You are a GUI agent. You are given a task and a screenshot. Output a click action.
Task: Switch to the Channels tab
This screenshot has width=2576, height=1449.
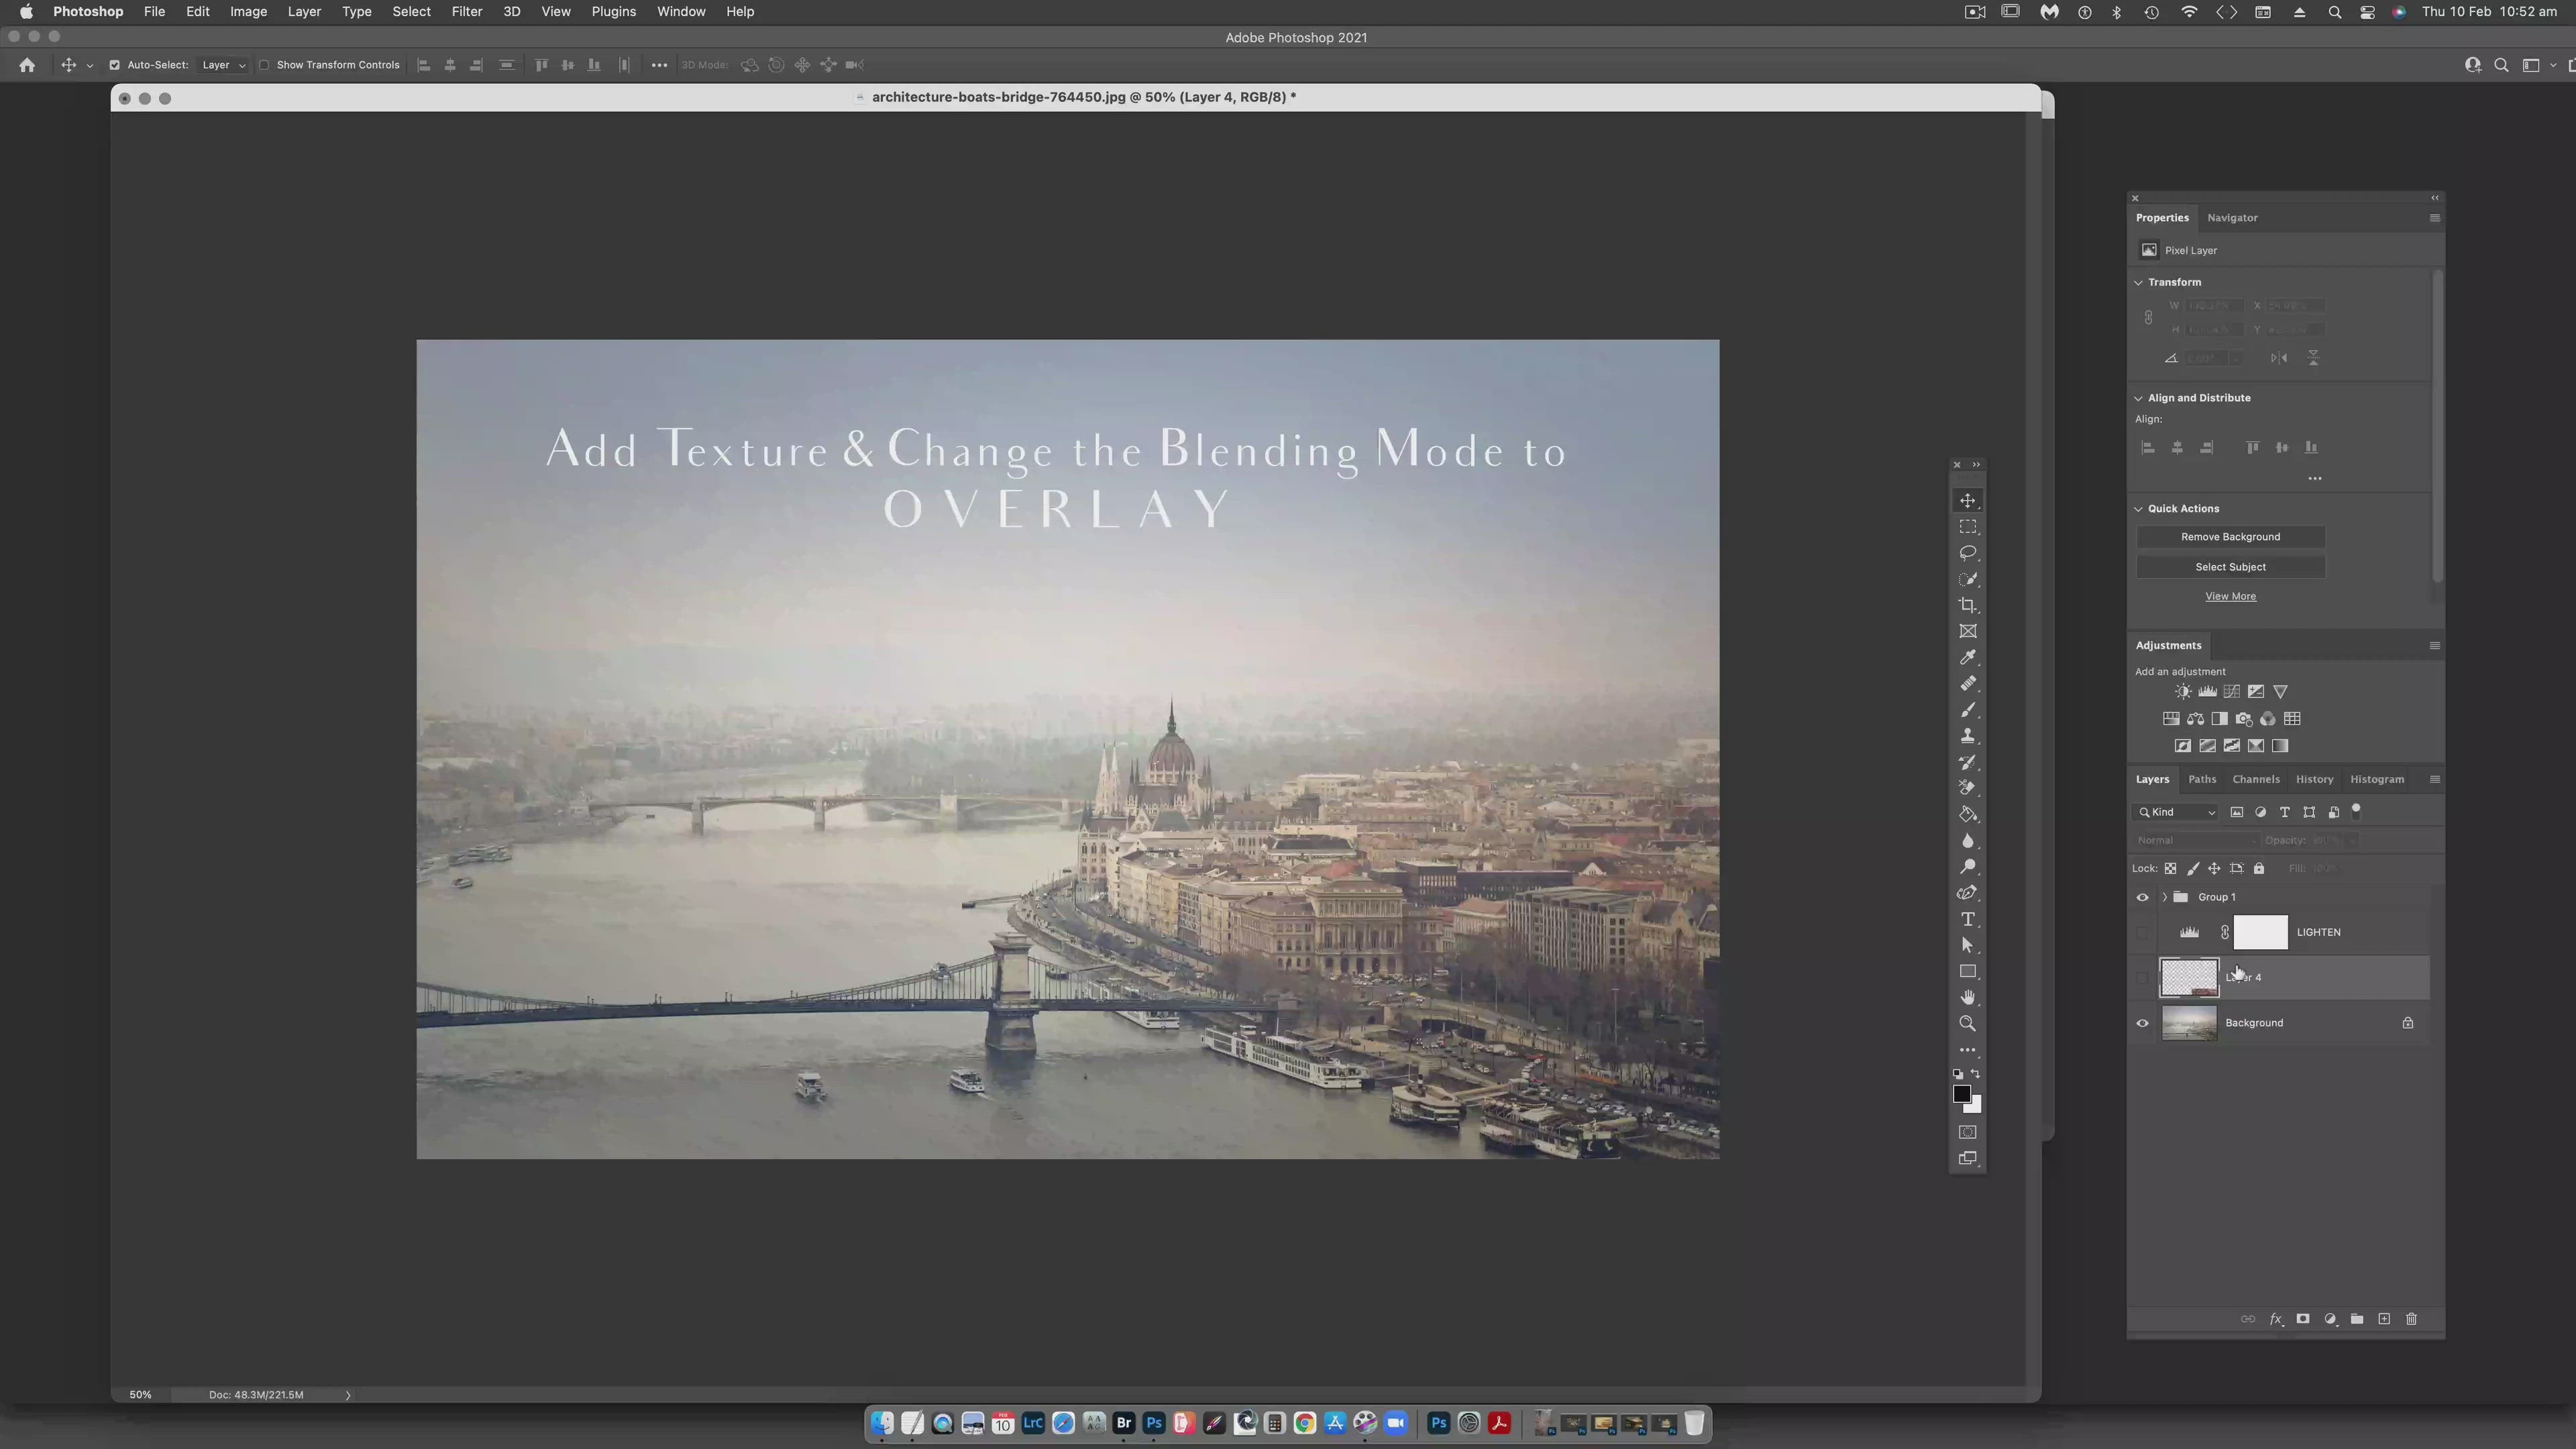pyautogui.click(x=2255, y=779)
